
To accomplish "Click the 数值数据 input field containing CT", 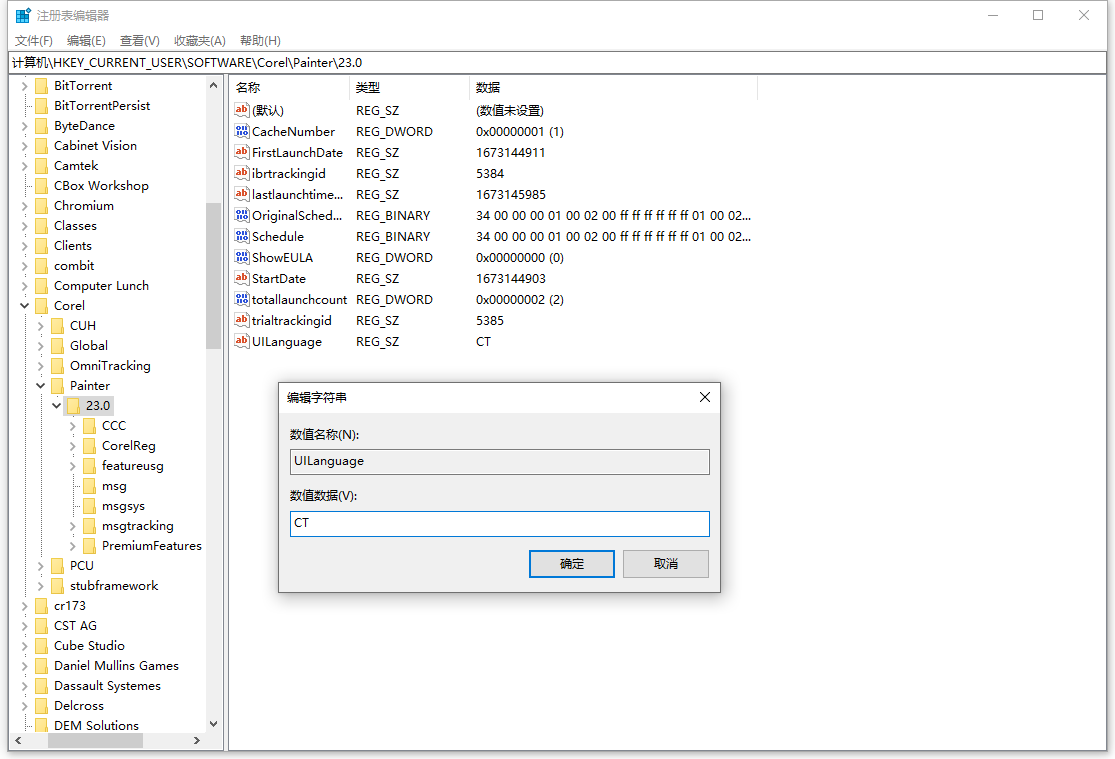I will pos(500,524).
